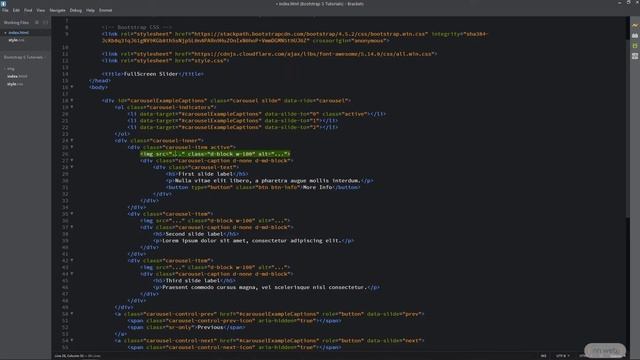
Task: Open the Bootstrap 5 Tutorials project dropdown
Action: click(24, 57)
